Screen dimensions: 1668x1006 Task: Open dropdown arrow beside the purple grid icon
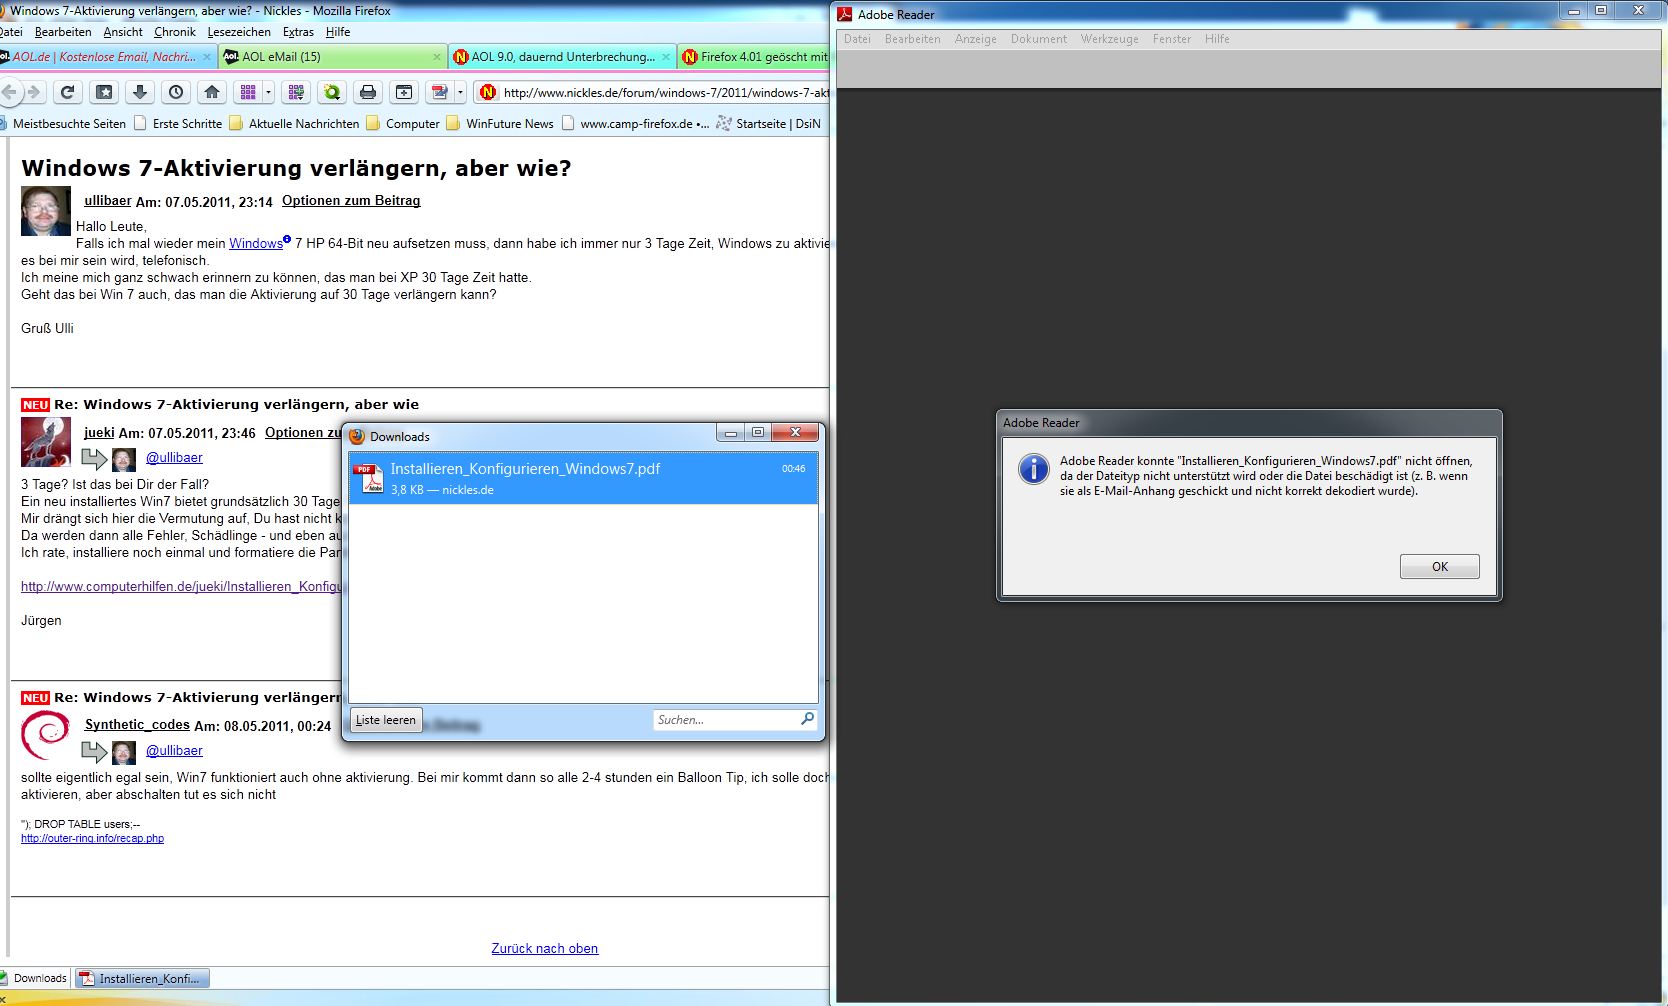pos(268,92)
